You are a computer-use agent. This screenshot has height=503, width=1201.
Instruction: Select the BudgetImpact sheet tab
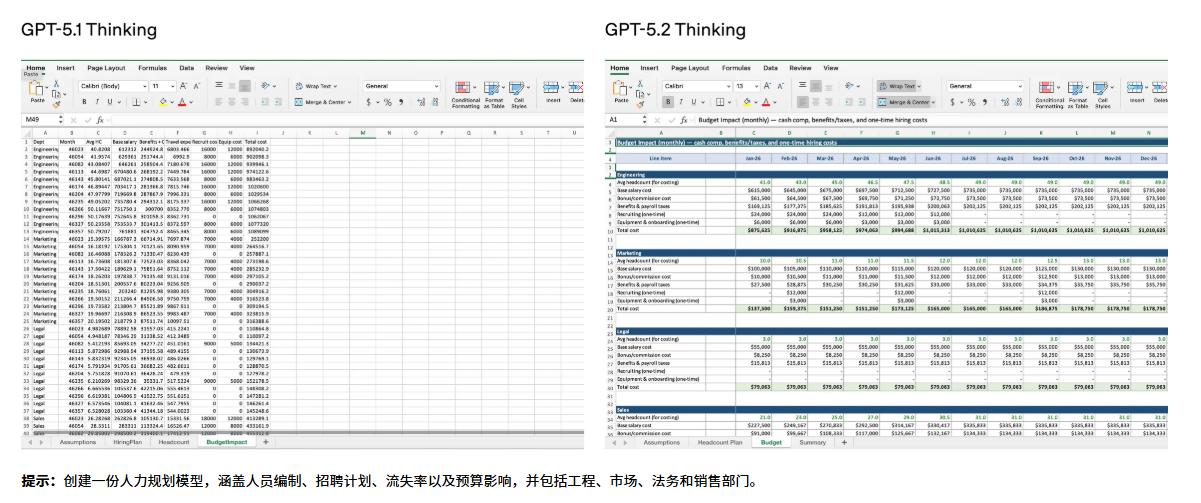pos(227,441)
